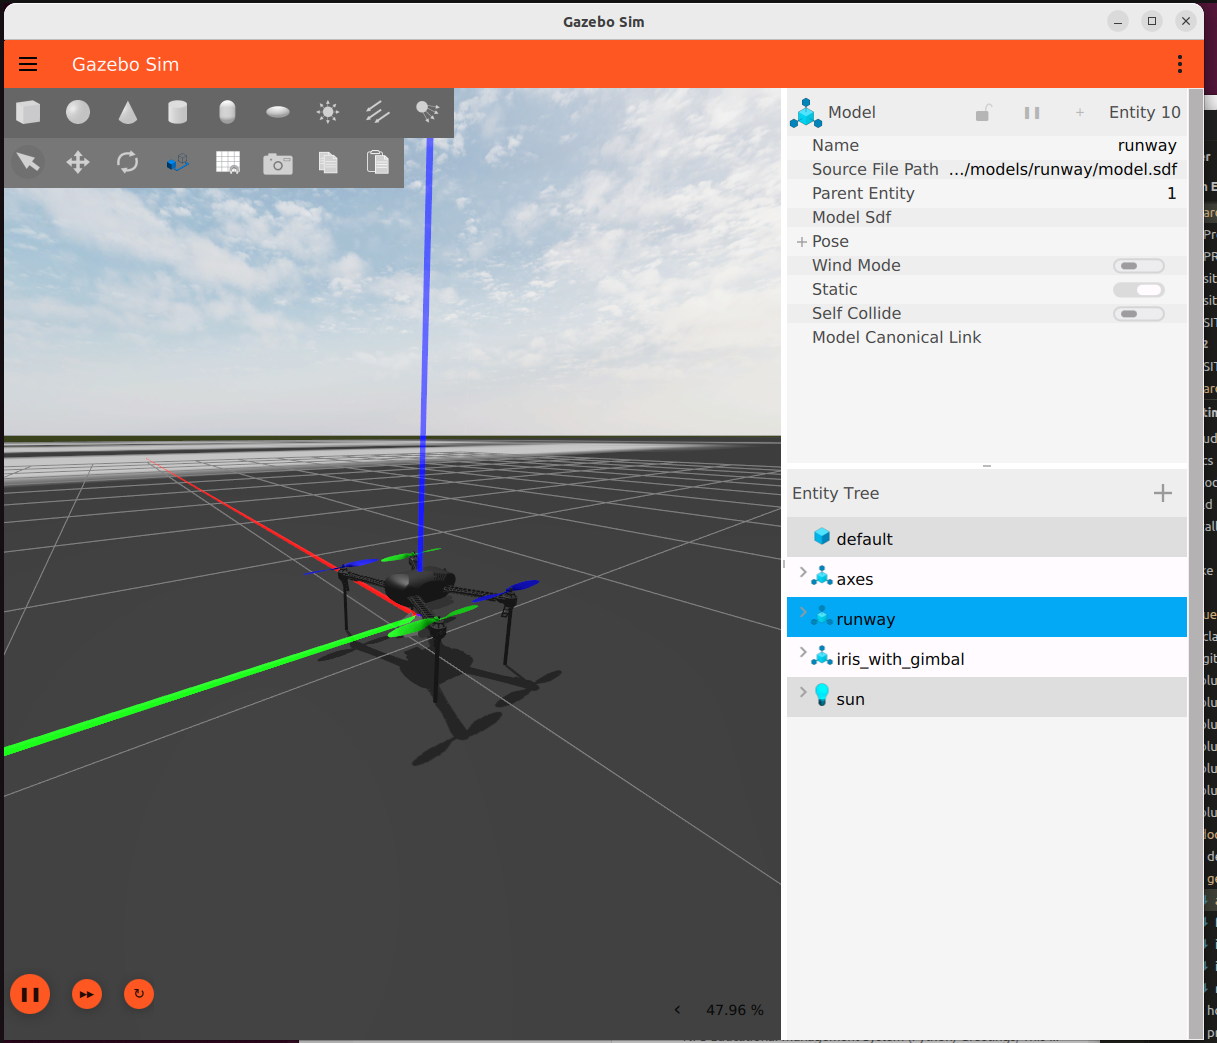Click the Model Canonical Link row
The width and height of the screenshot is (1217, 1043).
[987, 338]
